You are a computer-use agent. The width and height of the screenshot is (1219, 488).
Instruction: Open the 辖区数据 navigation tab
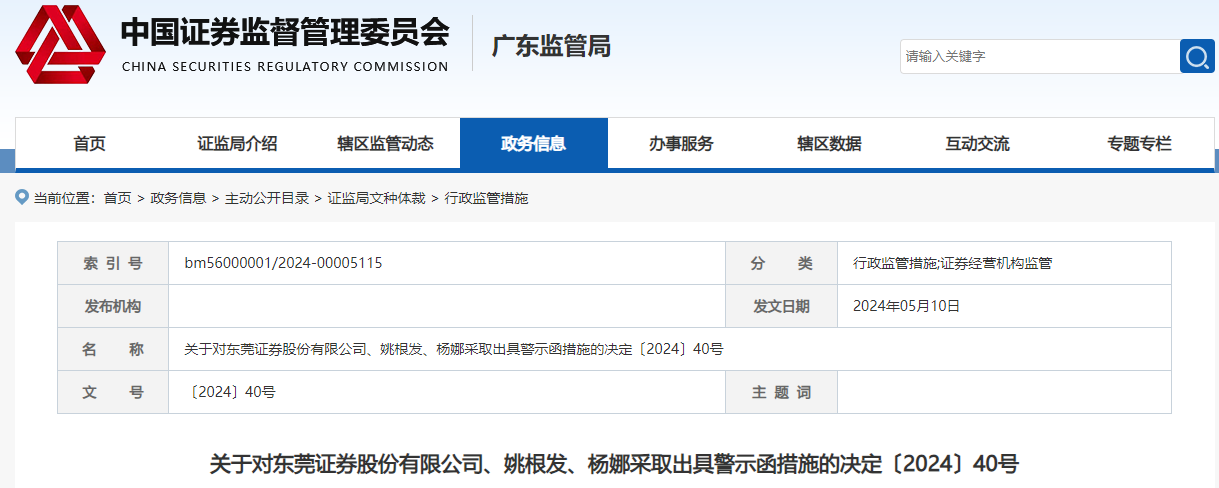829,144
